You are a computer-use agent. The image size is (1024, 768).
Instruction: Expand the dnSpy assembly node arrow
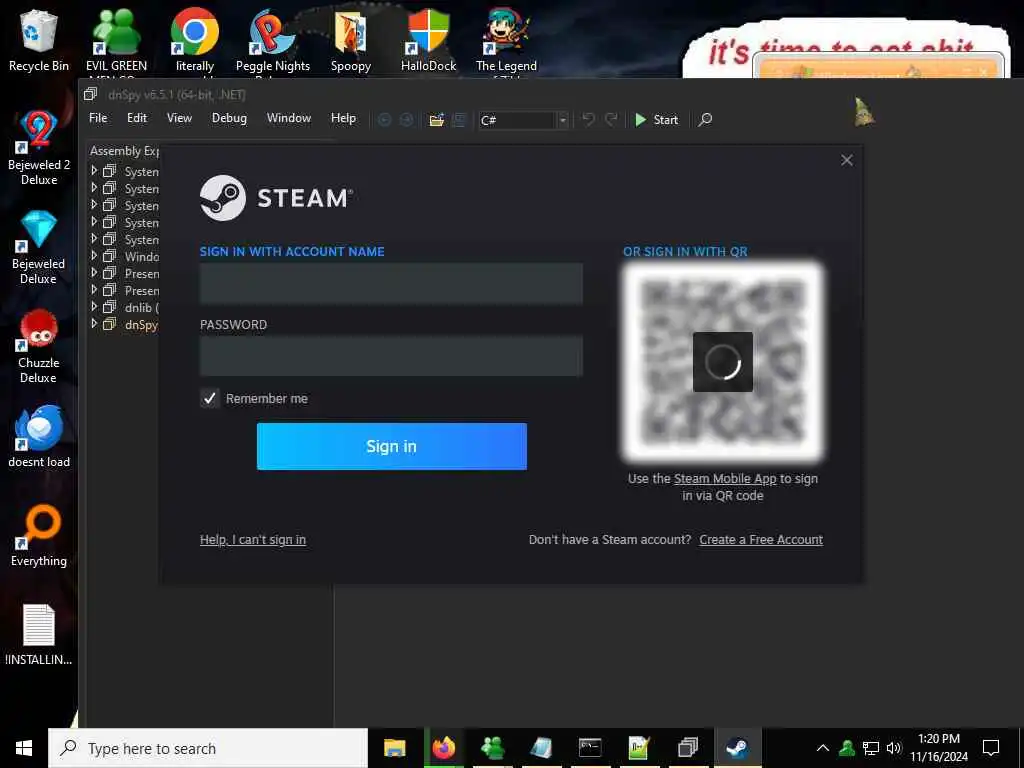(94, 323)
